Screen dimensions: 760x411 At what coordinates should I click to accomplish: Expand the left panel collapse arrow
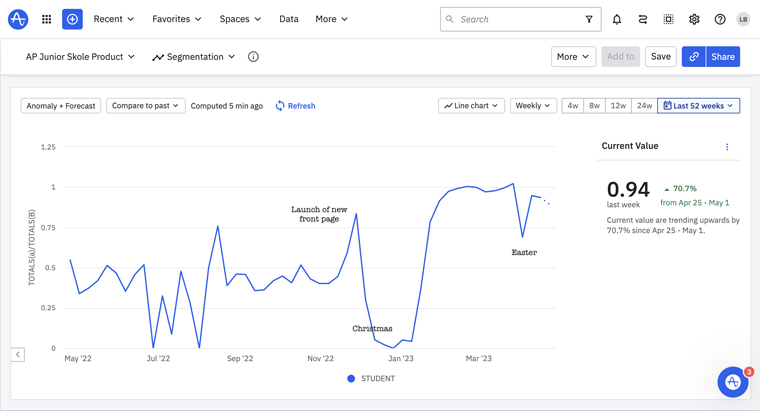[18, 354]
